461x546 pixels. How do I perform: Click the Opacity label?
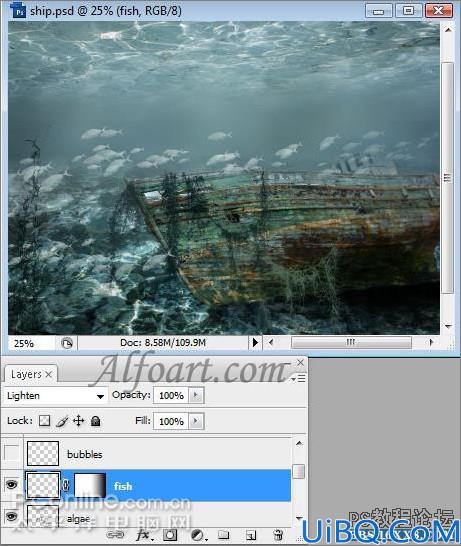pyautogui.click(x=131, y=395)
